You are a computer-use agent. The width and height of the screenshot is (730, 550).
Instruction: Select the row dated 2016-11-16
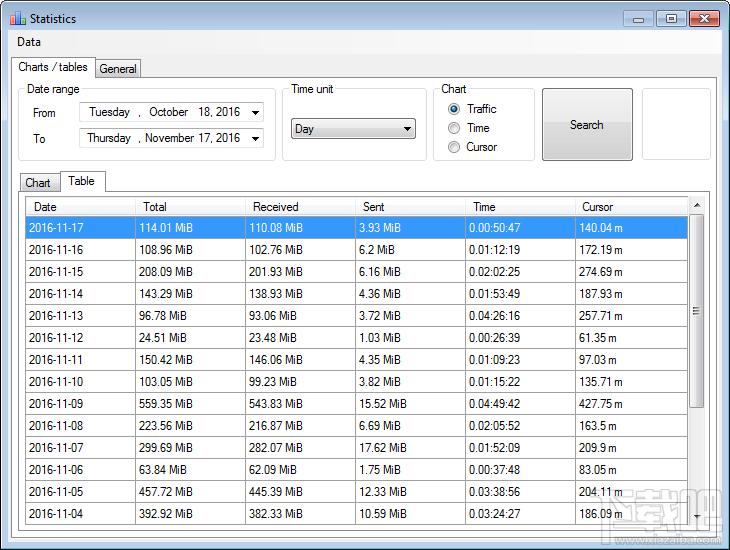tap(357, 250)
